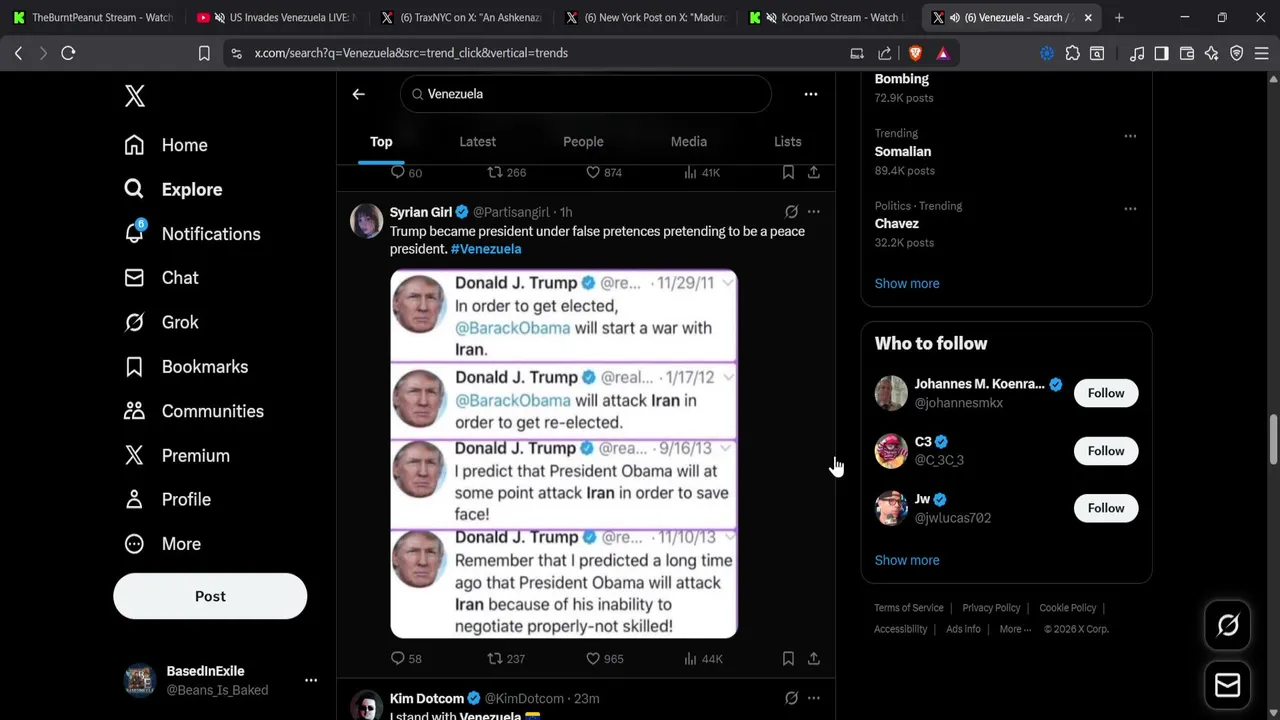Reply to the Syrian Girl post

pos(406,658)
